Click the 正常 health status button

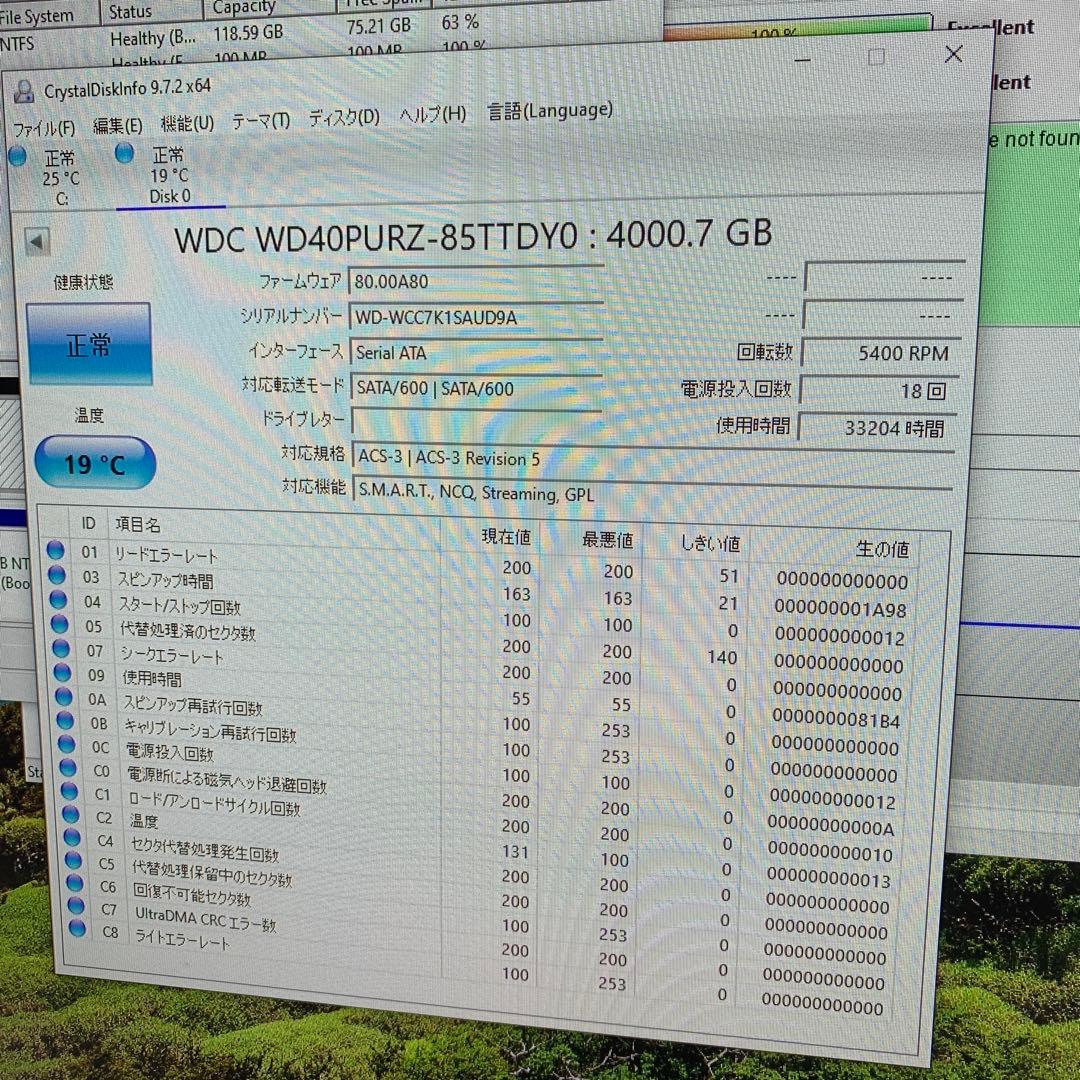click(89, 344)
